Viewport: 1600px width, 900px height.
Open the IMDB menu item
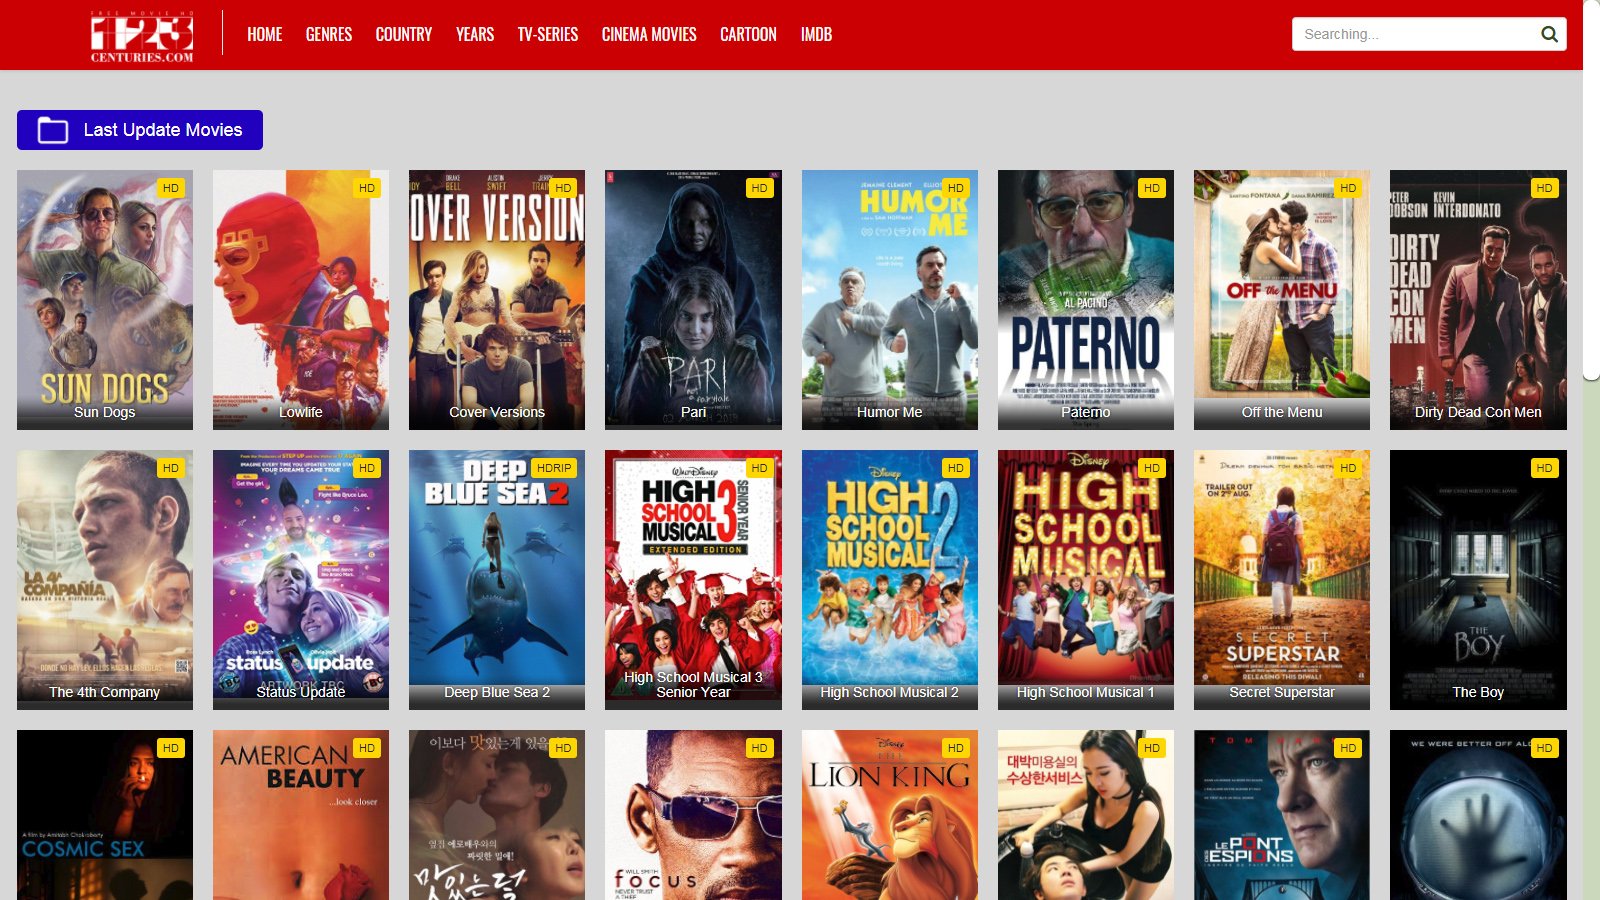pos(816,34)
